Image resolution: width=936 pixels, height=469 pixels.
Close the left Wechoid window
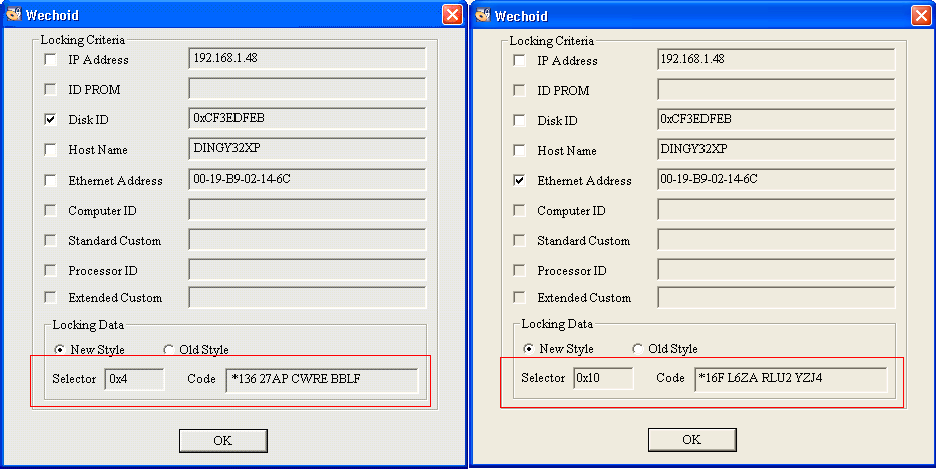click(x=453, y=14)
